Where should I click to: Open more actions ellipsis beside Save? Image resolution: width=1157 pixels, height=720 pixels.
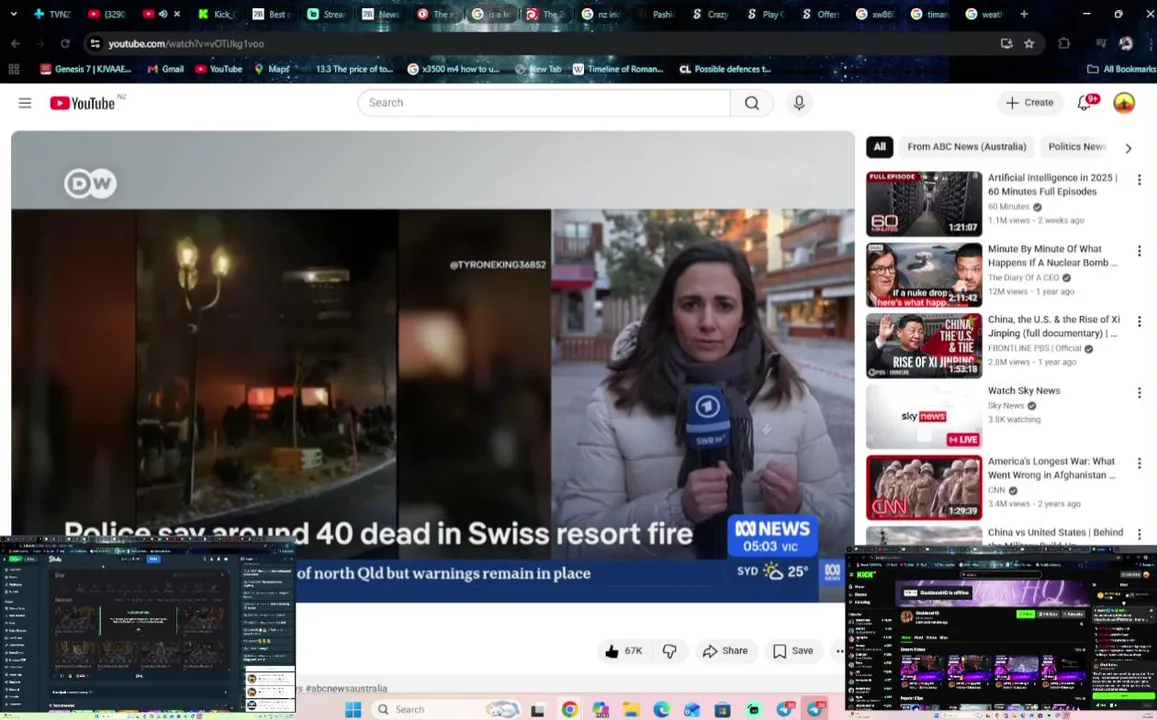839,651
